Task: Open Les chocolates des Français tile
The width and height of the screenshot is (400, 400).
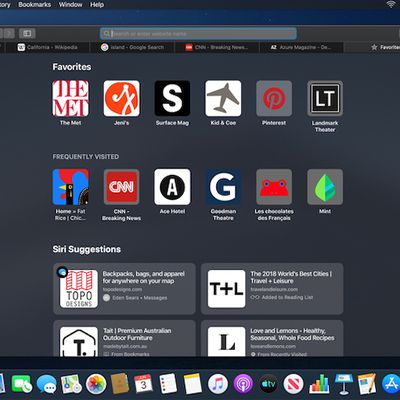Action: pyautogui.click(x=274, y=187)
